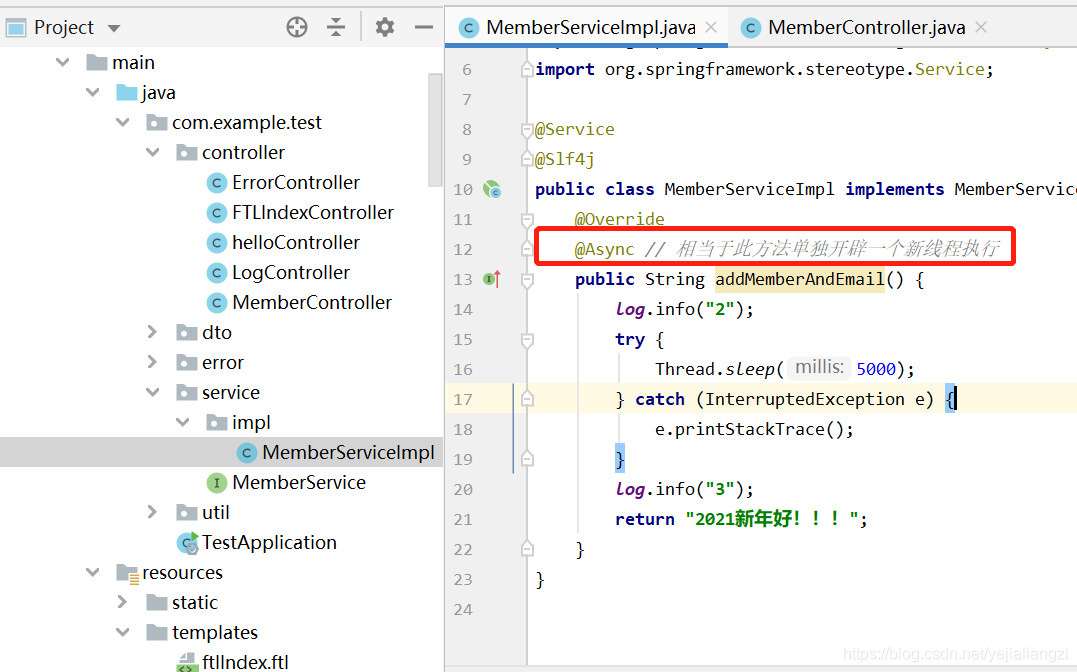
Task: Toggle code folding at line 8 @Service
Action: (527, 129)
